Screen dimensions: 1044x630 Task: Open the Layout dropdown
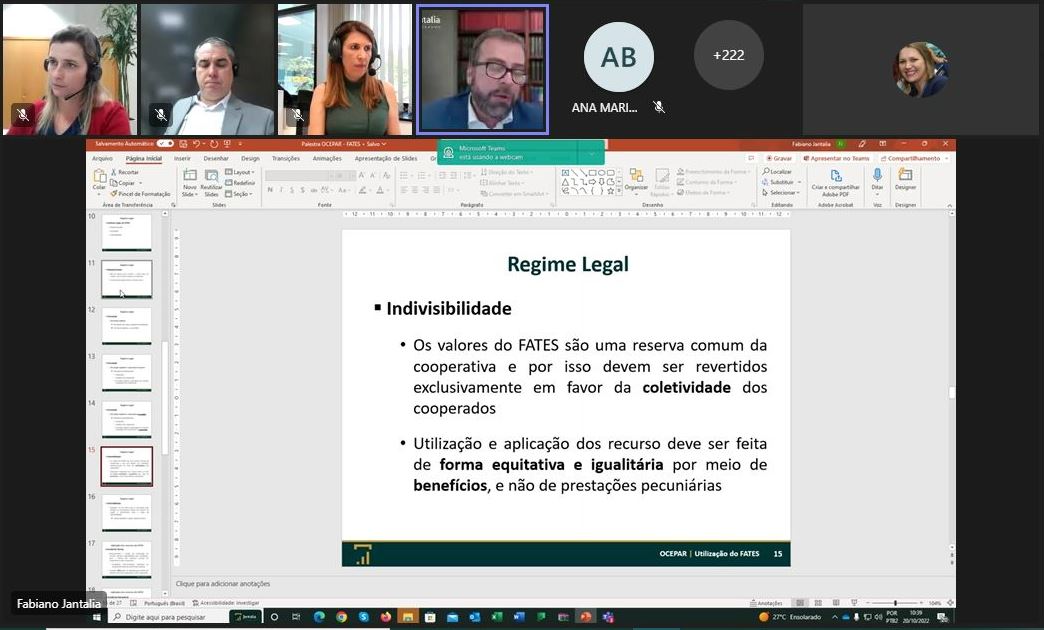coord(240,172)
